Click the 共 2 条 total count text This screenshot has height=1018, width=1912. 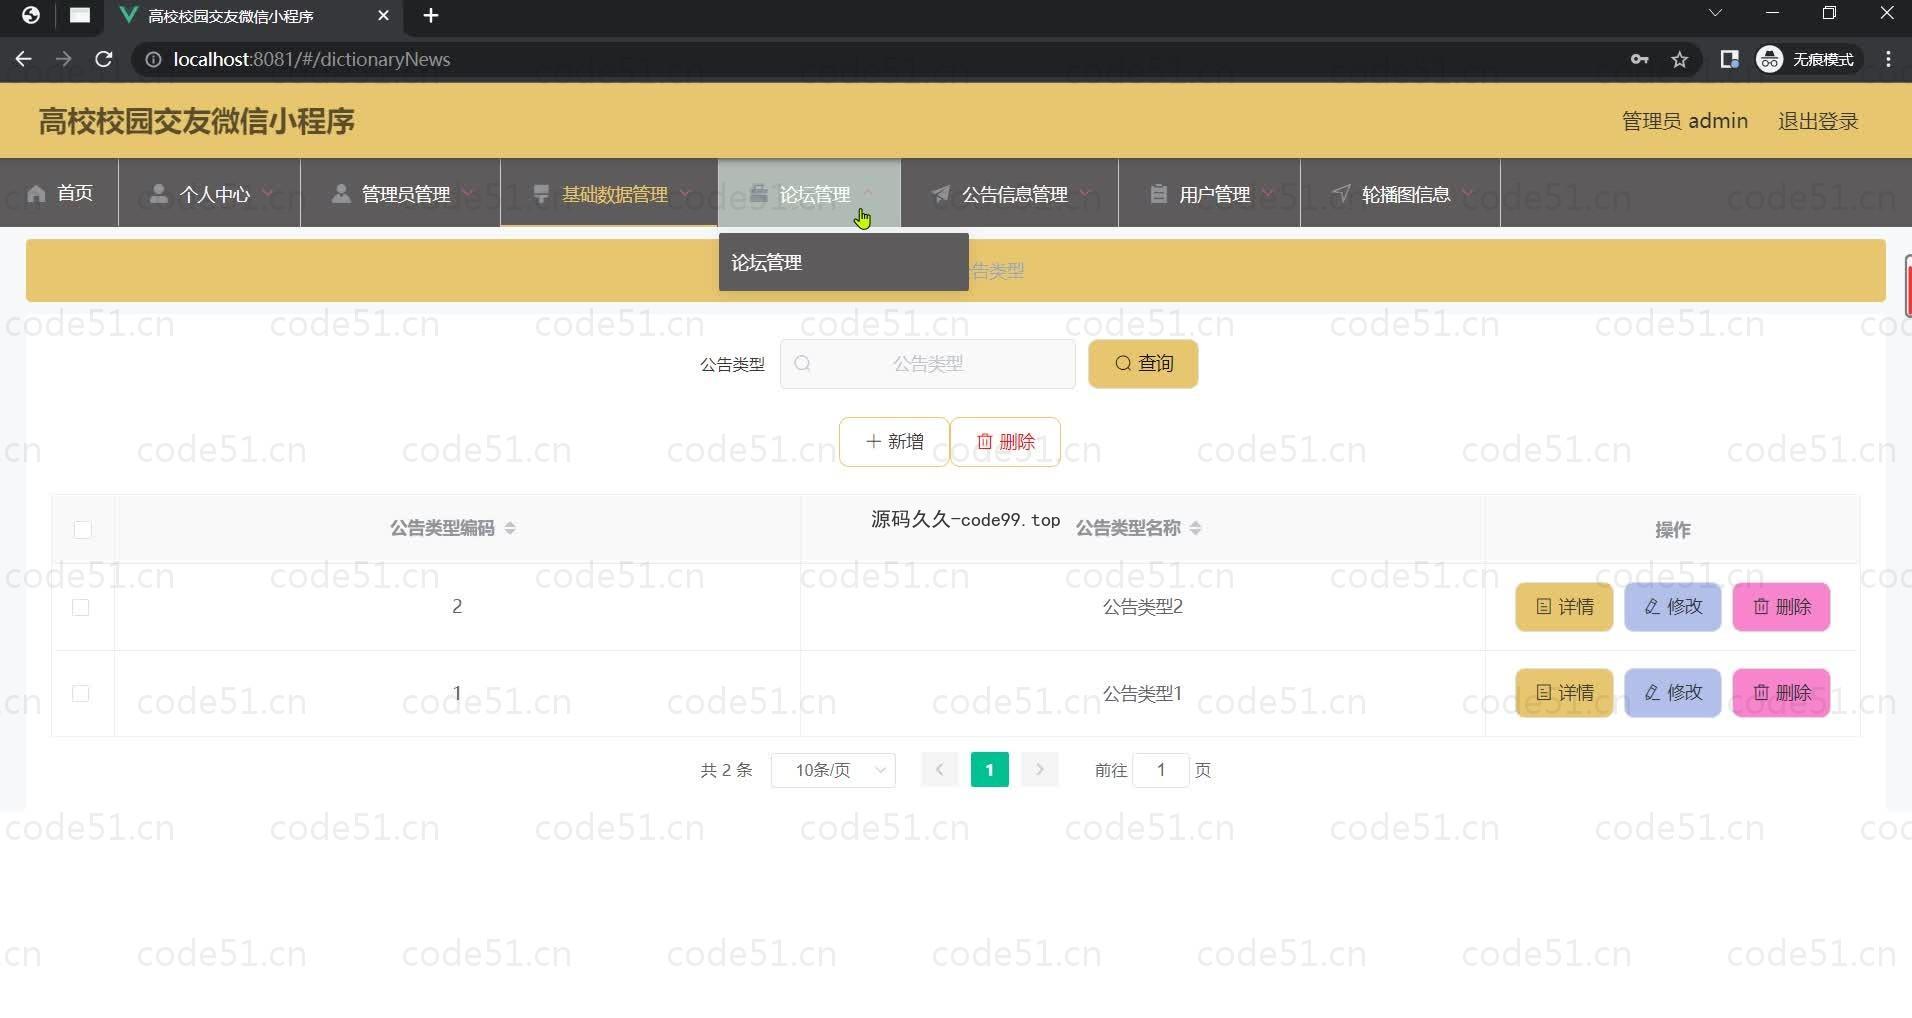click(726, 770)
